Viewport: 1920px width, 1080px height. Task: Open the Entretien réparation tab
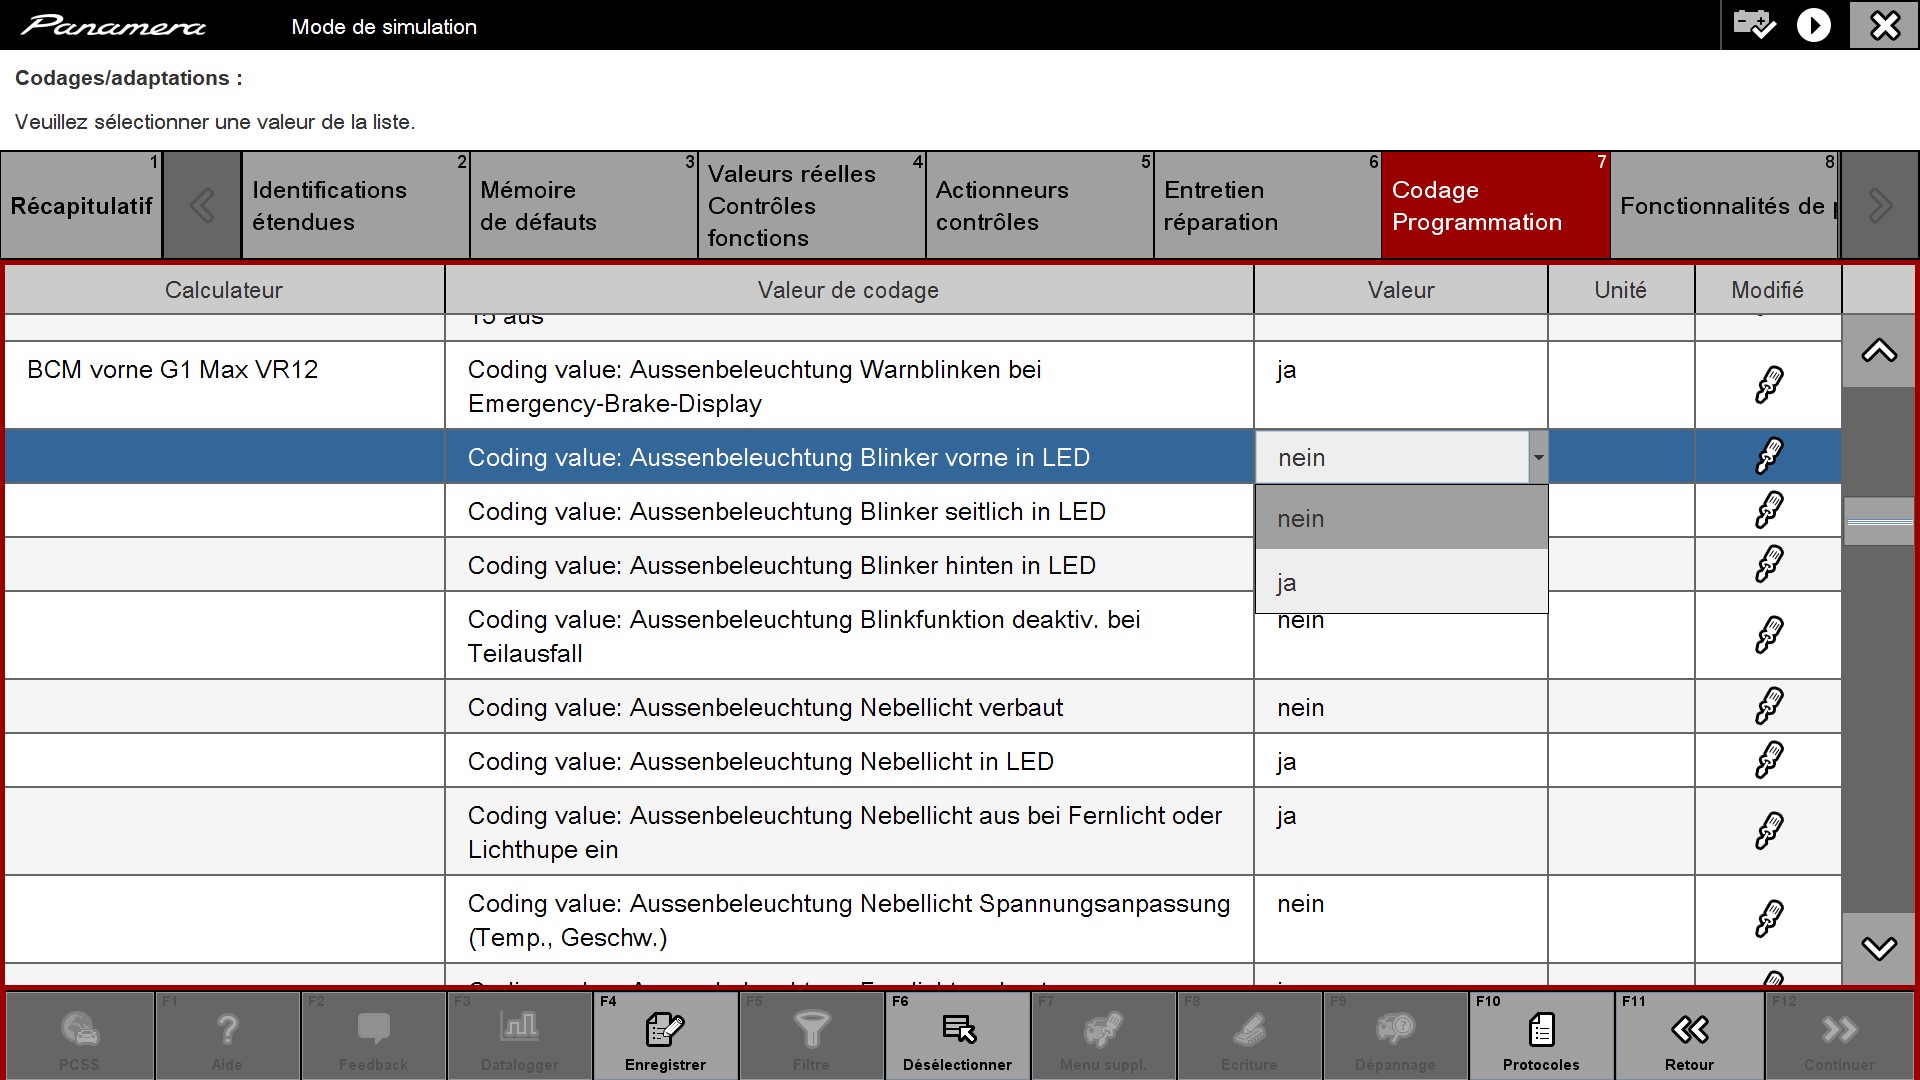coord(1267,206)
